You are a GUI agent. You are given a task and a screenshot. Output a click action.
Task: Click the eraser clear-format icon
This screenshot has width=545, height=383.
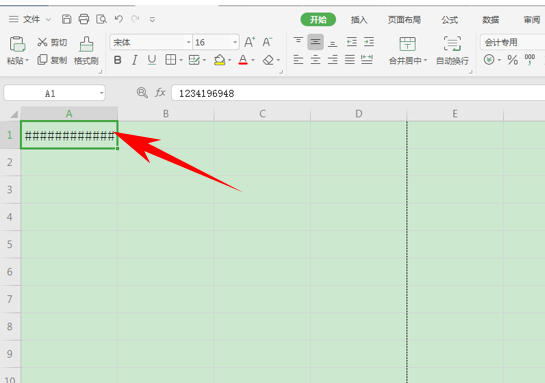[268, 60]
